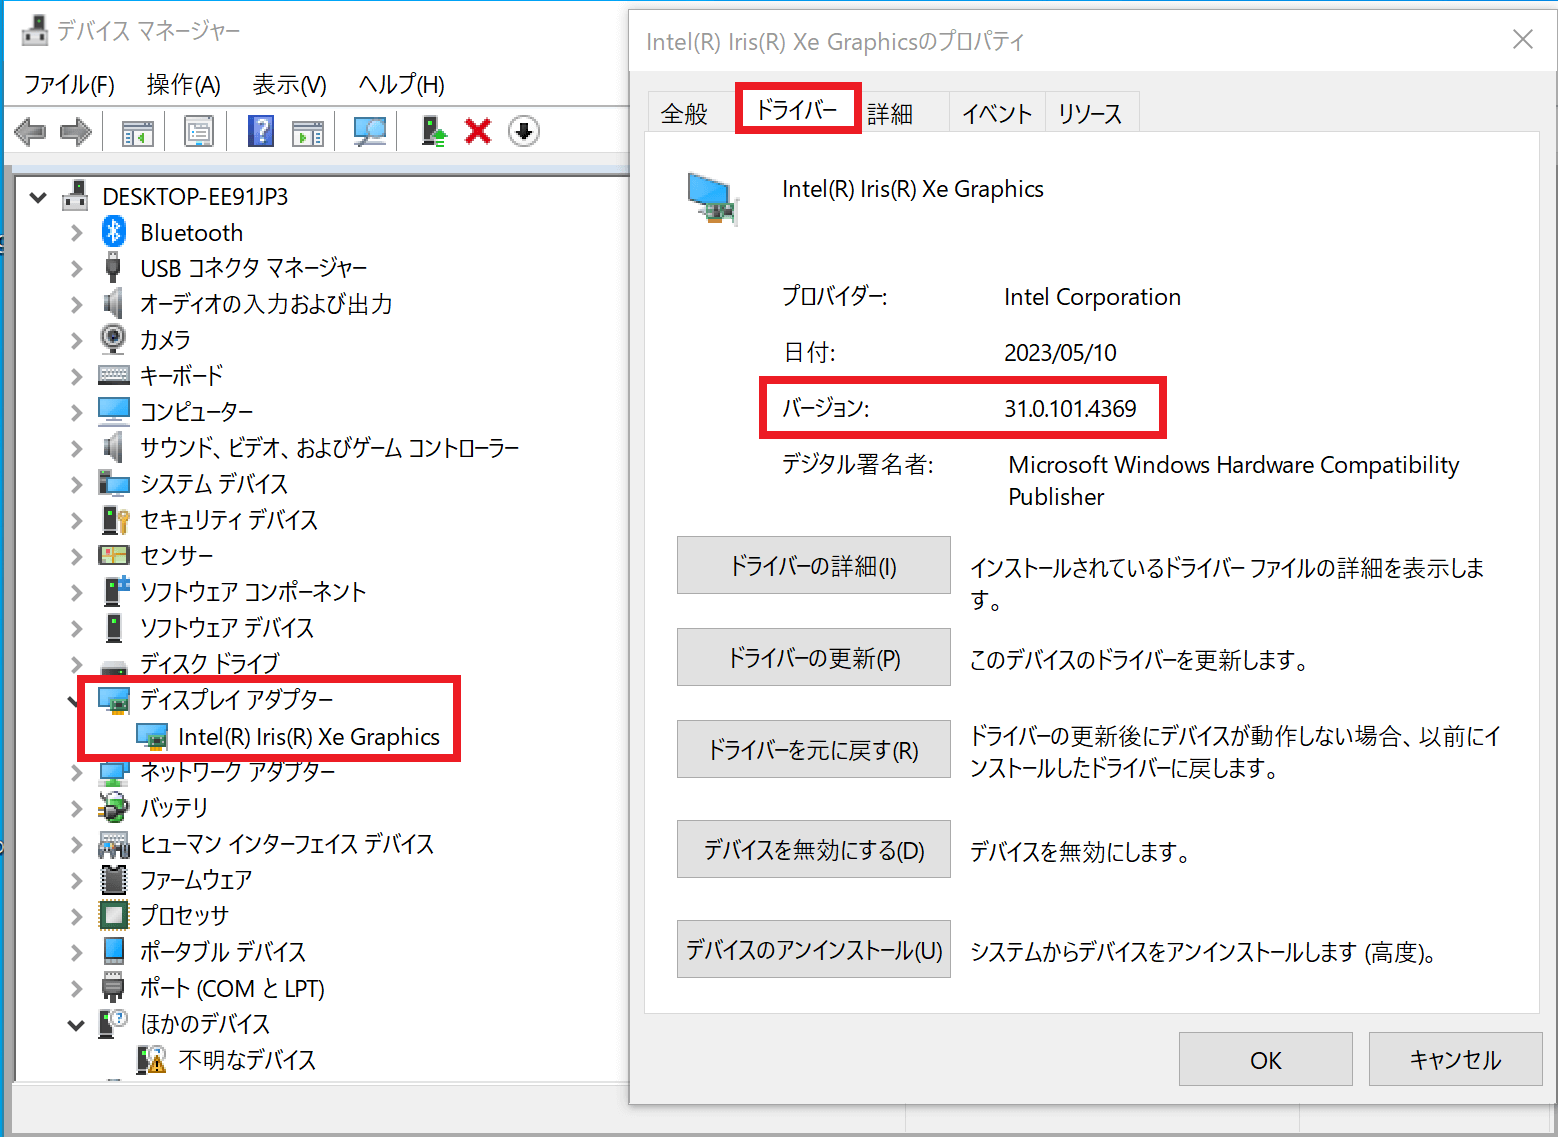Expand the コンピューター category
The image size is (1558, 1137).
pyautogui.click(x=76, y=412)
